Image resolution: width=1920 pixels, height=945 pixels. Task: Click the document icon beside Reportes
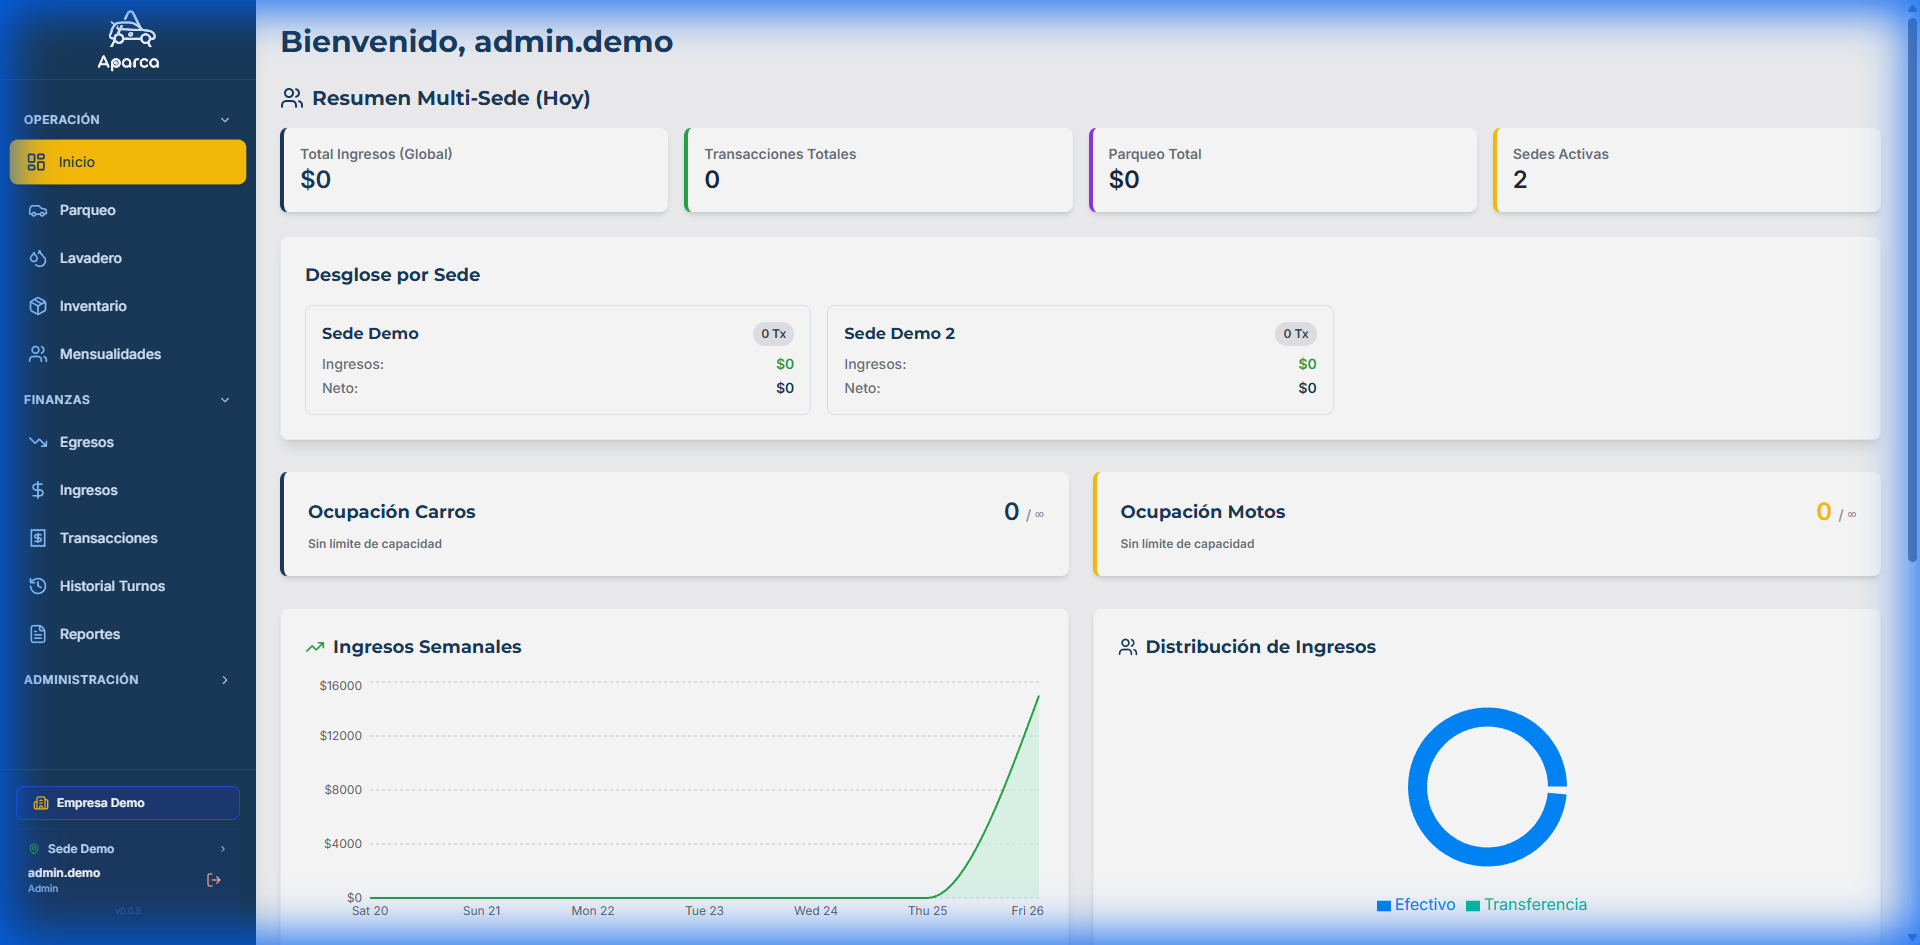pos(37,634)
